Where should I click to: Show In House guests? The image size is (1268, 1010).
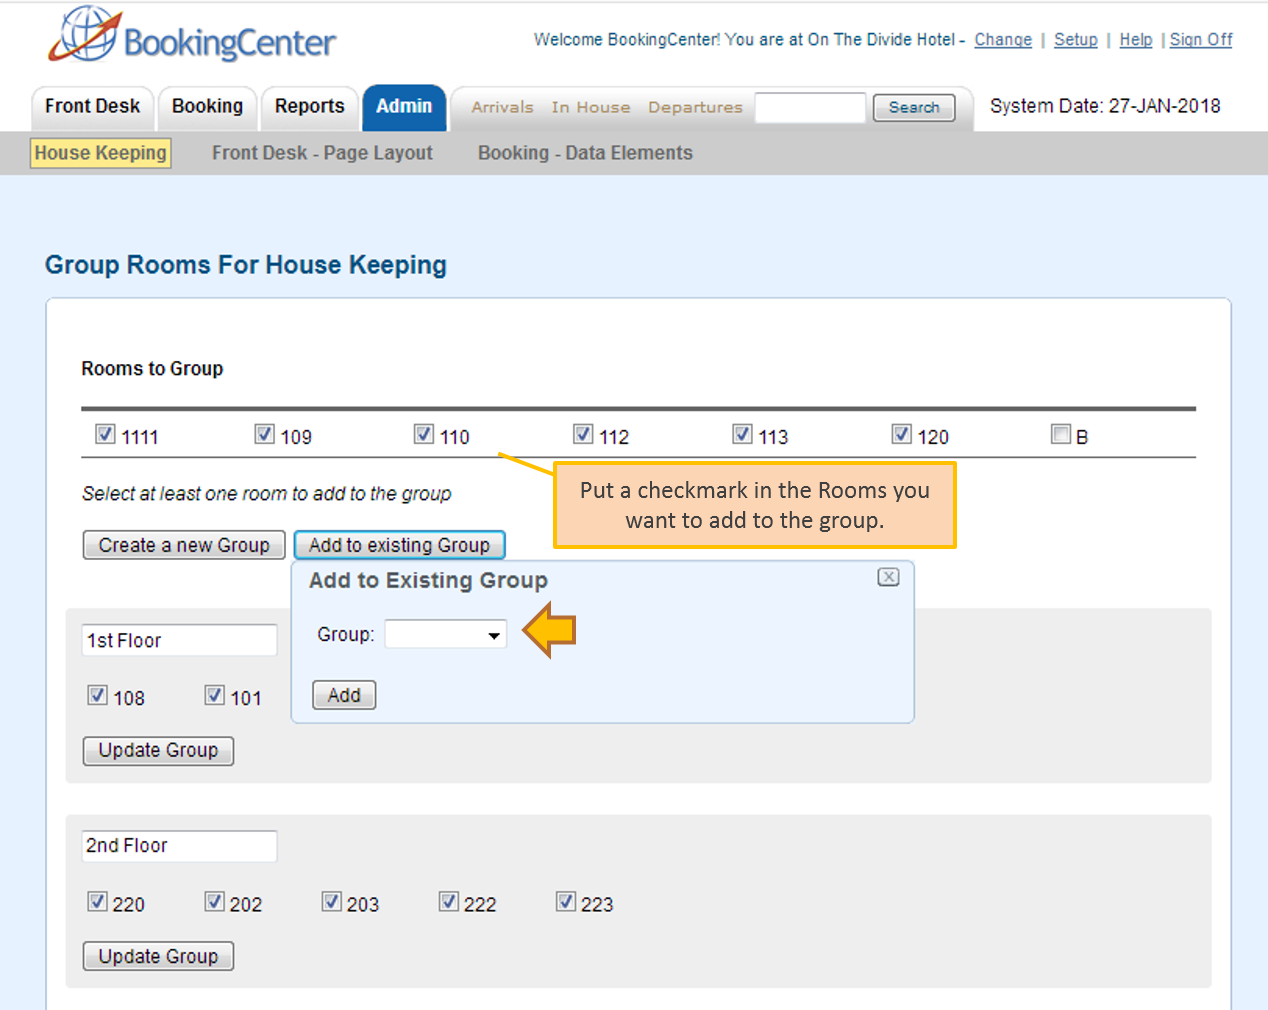(x=591, y=107)
